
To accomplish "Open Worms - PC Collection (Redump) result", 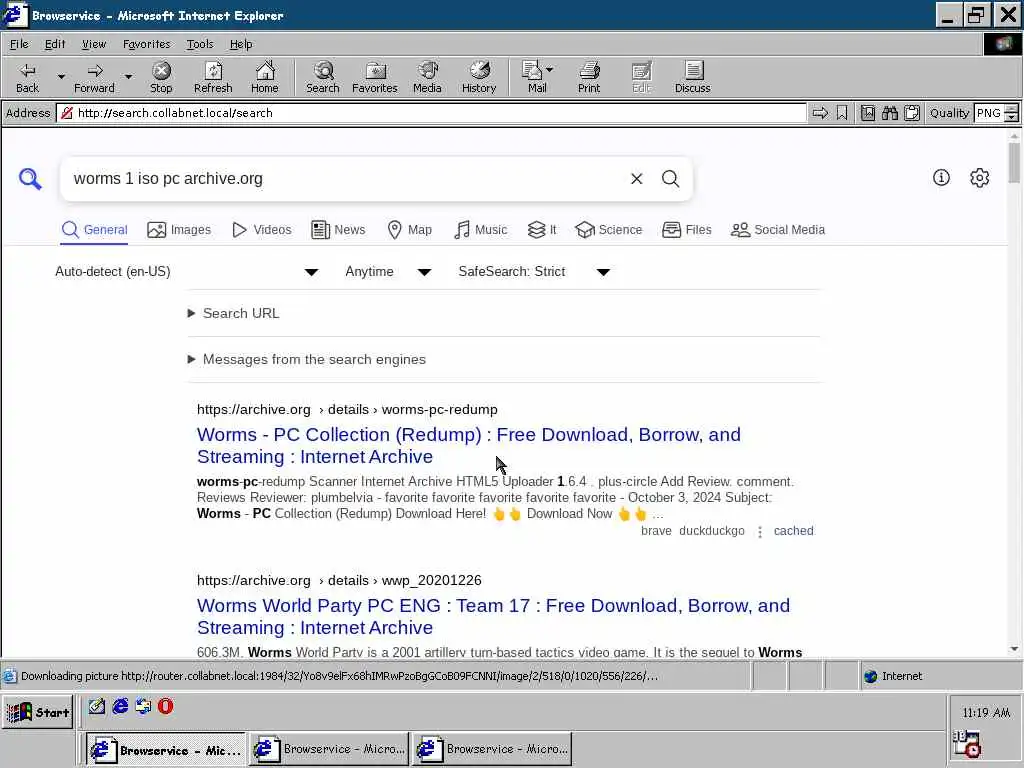I will (469, 445).
